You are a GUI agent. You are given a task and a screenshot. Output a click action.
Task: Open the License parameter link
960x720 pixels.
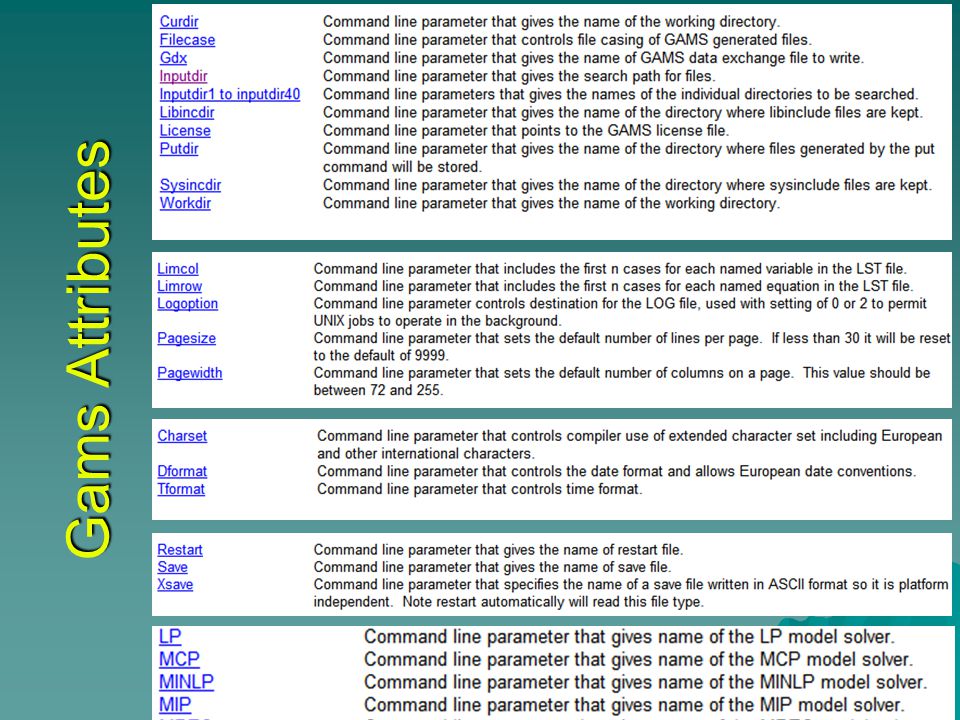click(x=185, y=130)
